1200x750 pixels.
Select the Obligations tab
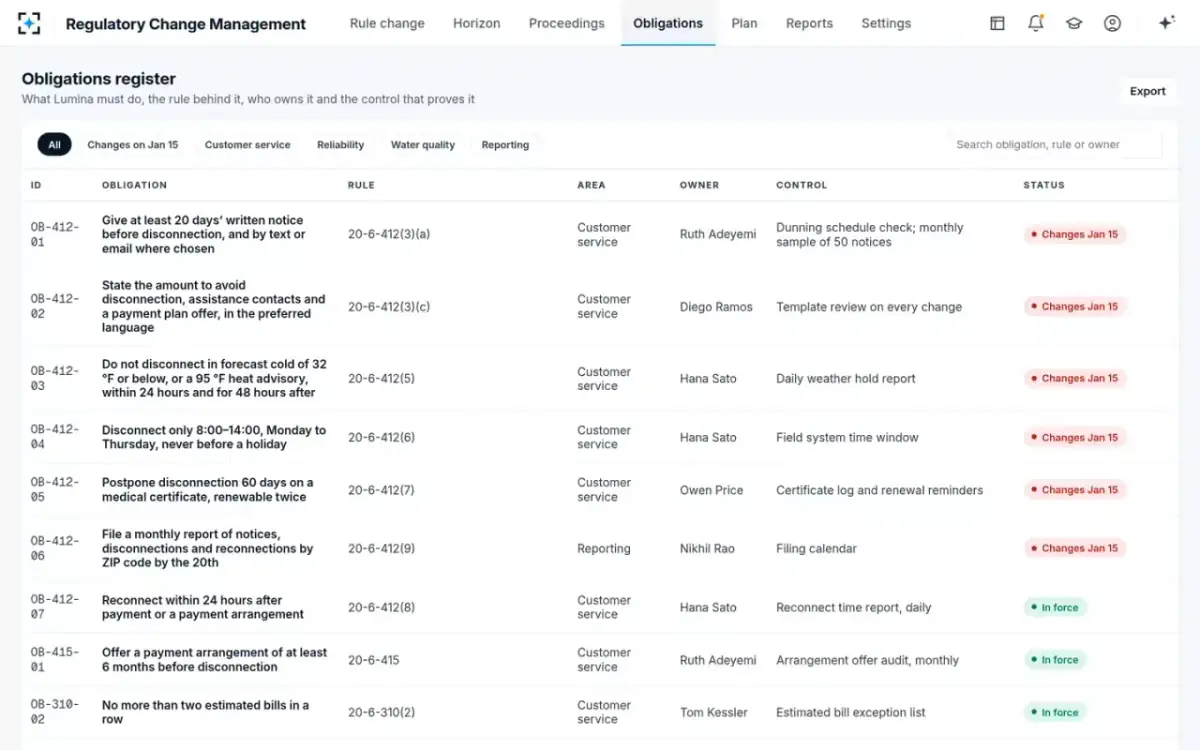668,23
